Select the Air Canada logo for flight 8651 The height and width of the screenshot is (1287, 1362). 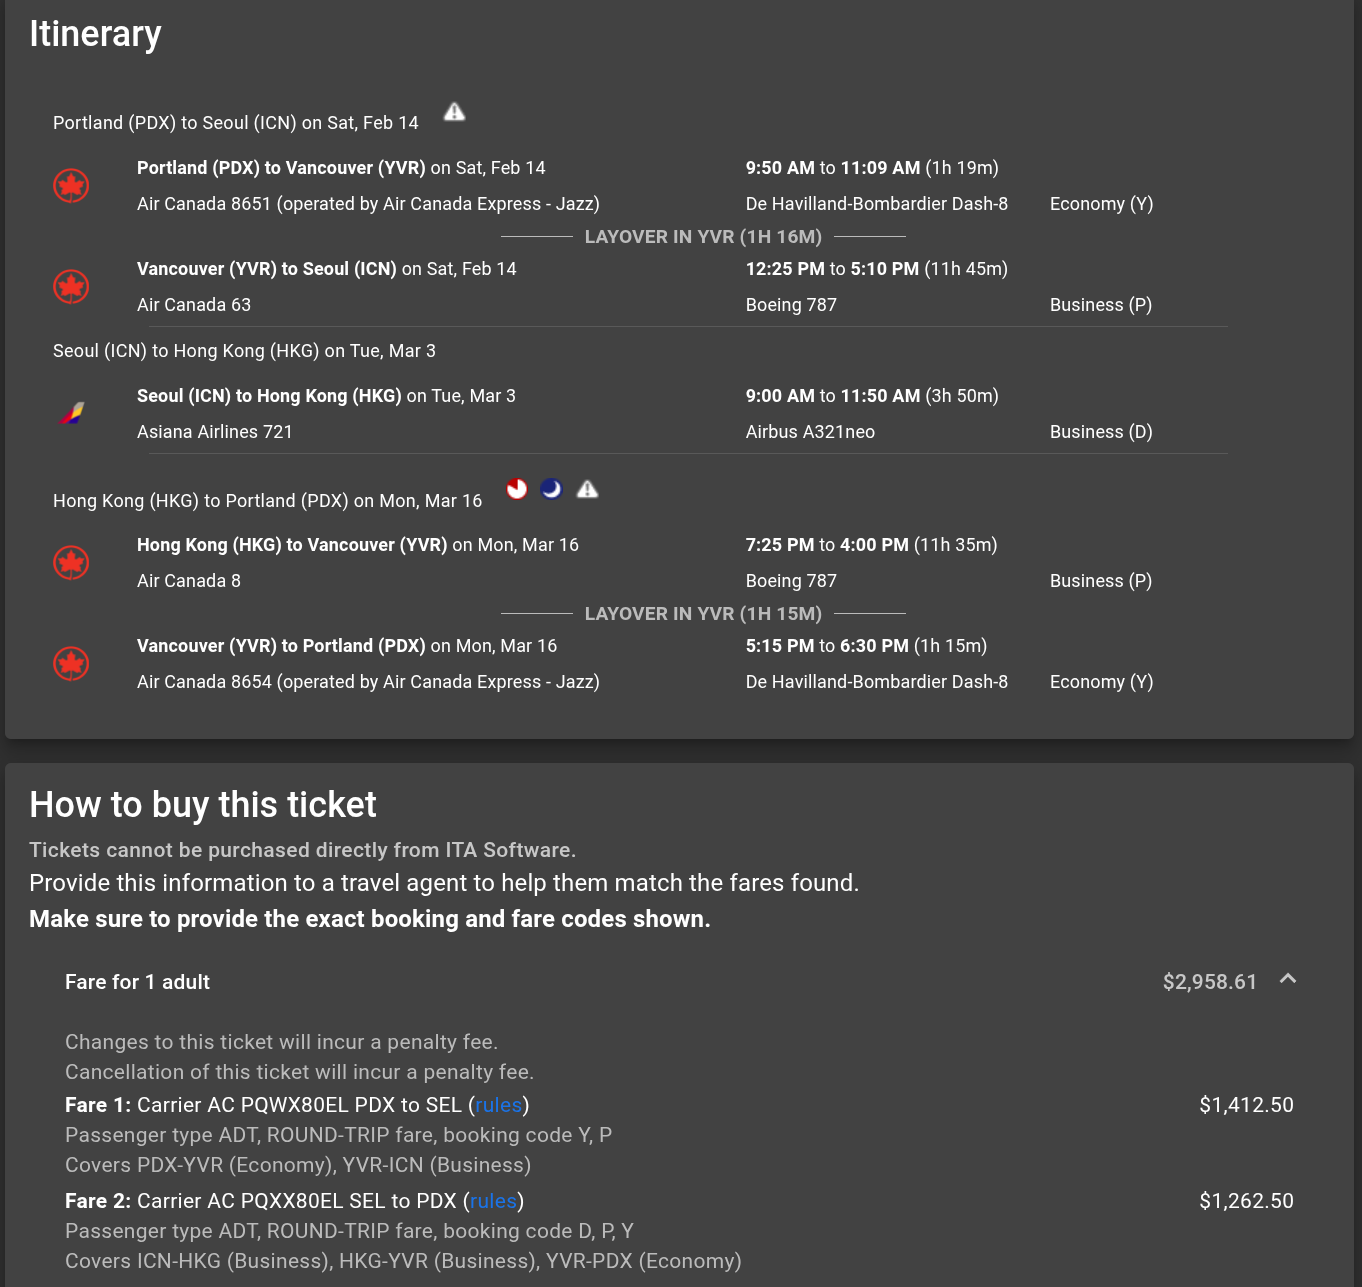71,186
